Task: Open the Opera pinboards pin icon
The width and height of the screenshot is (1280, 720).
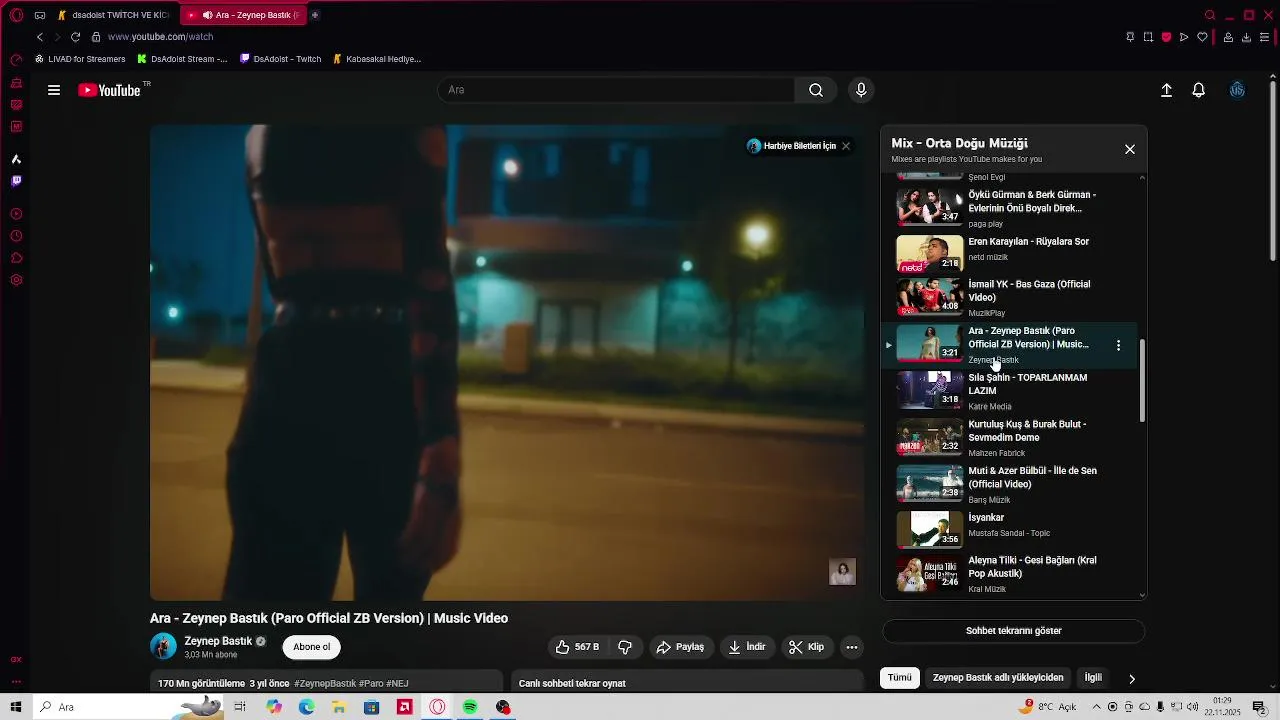Action: point(1130,37)
